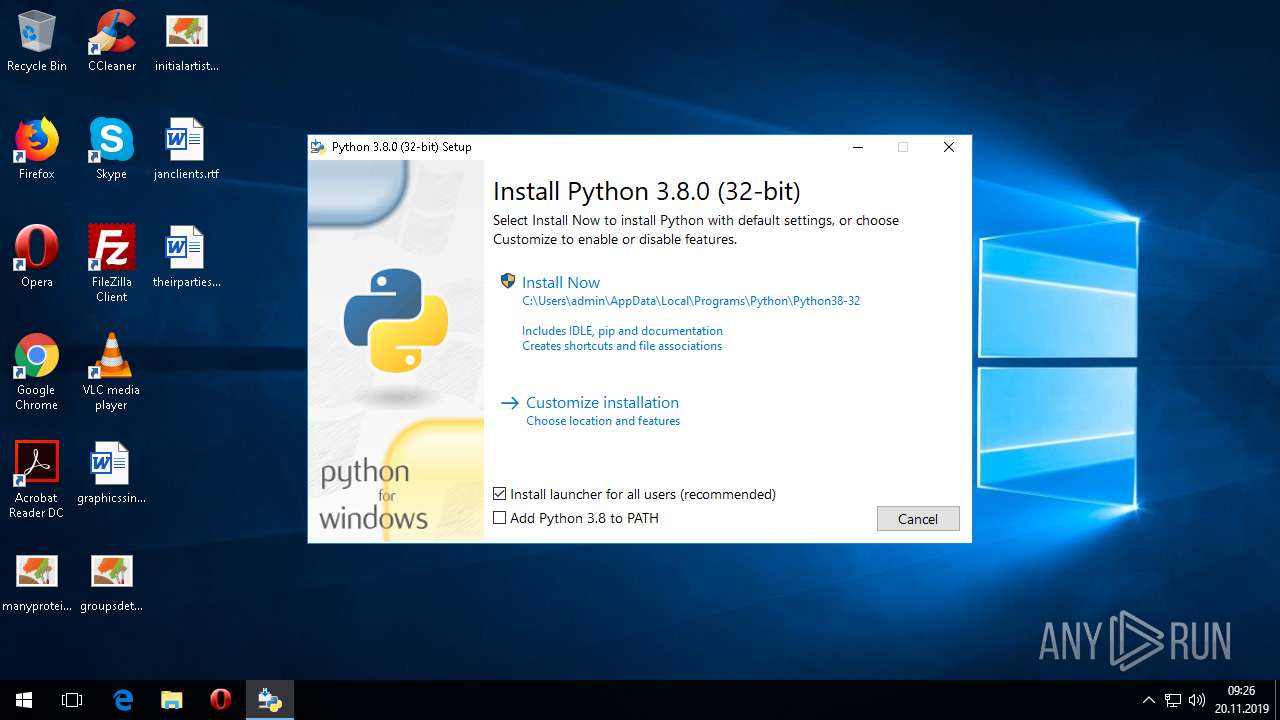
Task: Click the show desktop strip on the taskbar
Action: pos(1277,700)
